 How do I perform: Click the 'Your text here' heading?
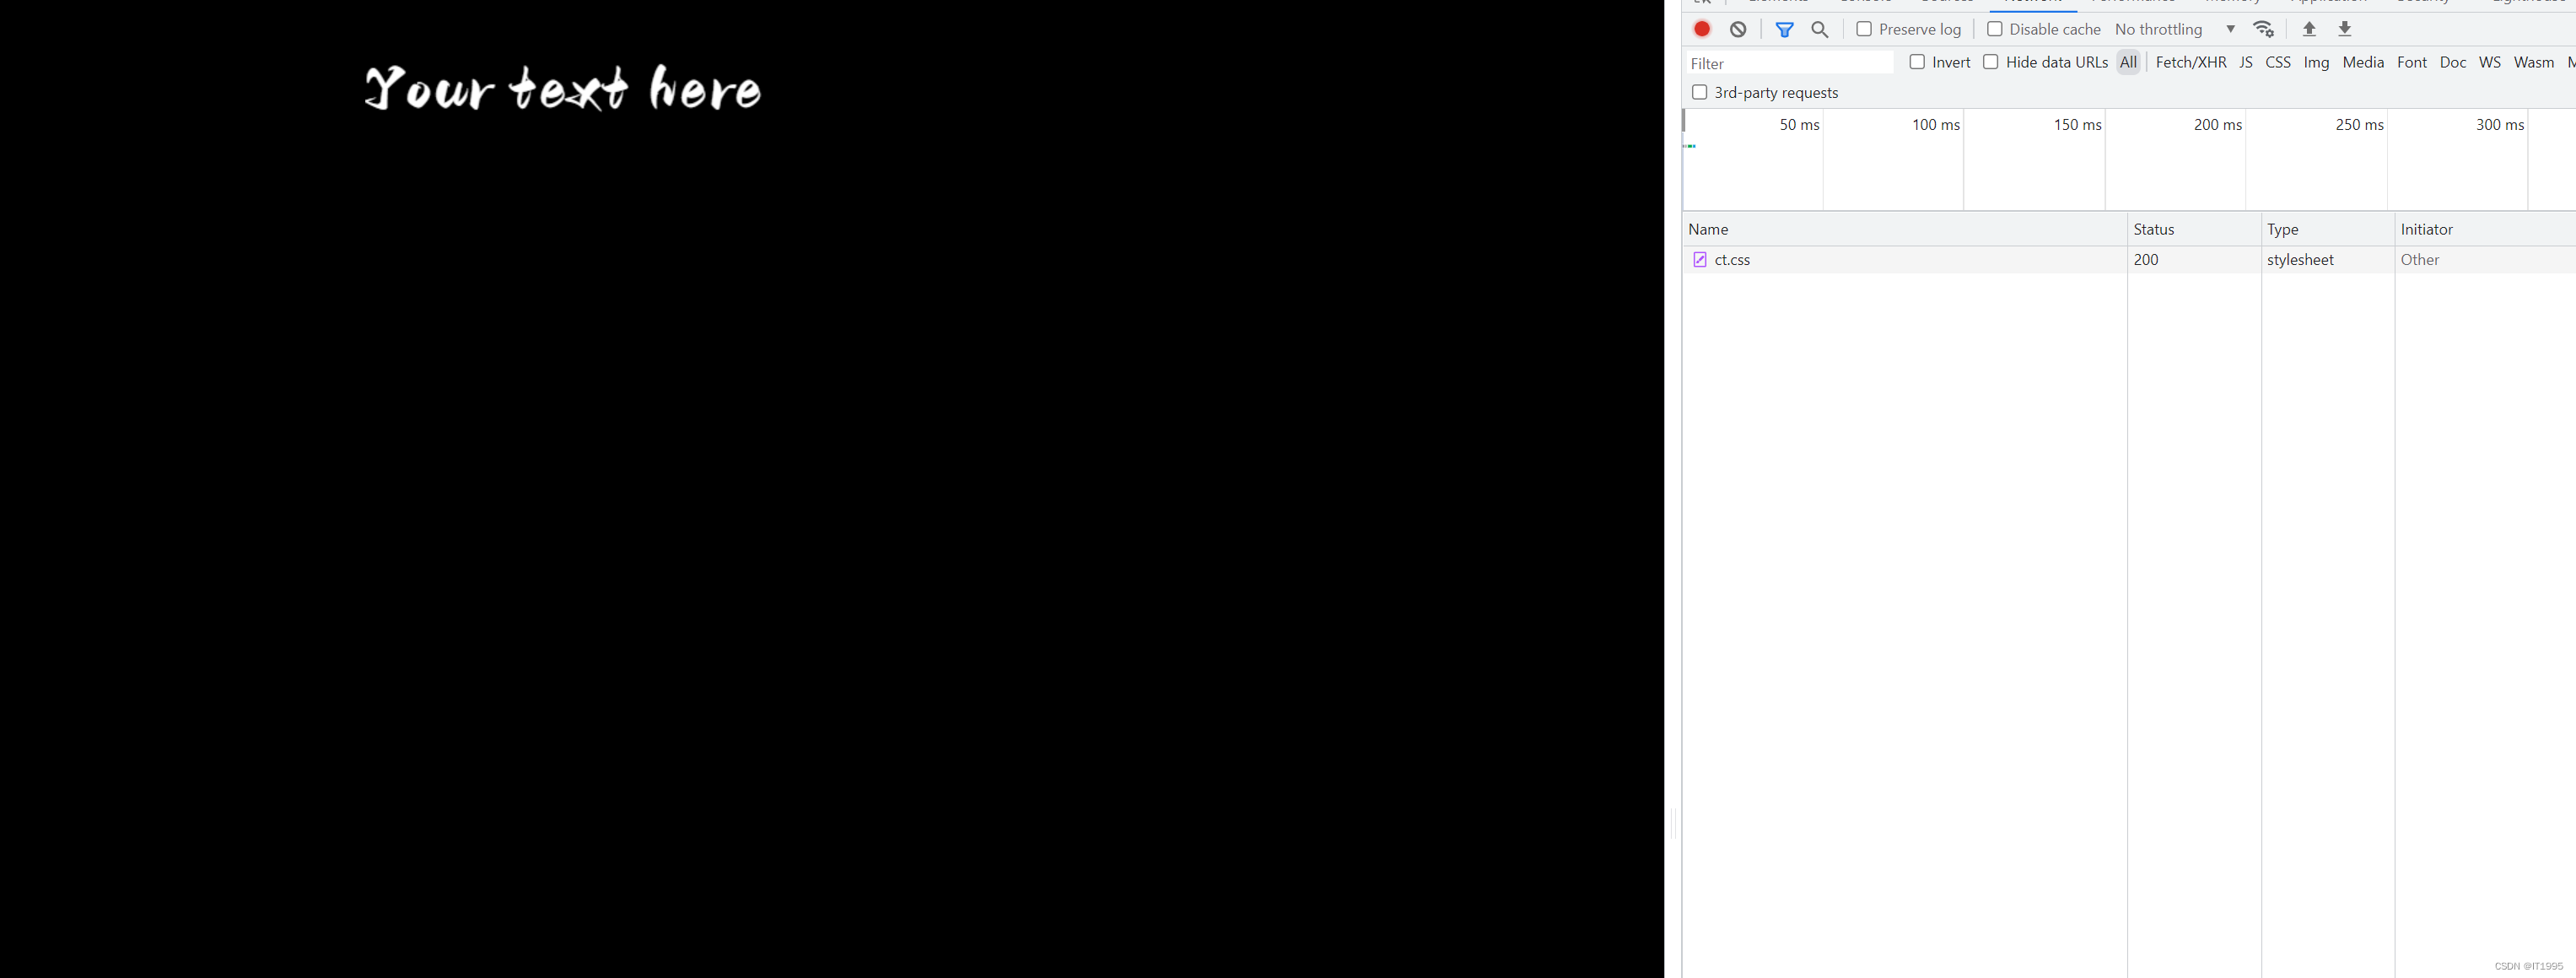click(x=563, y=88)
